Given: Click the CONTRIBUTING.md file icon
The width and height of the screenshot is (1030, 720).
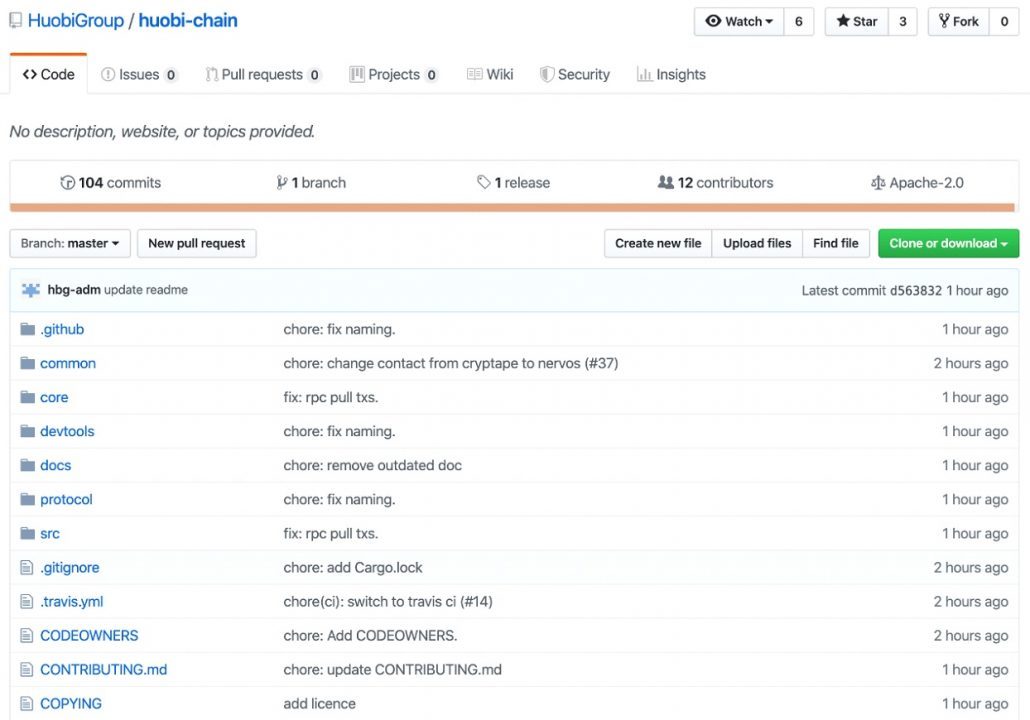Looking at the screenshot, I should 26,669.
